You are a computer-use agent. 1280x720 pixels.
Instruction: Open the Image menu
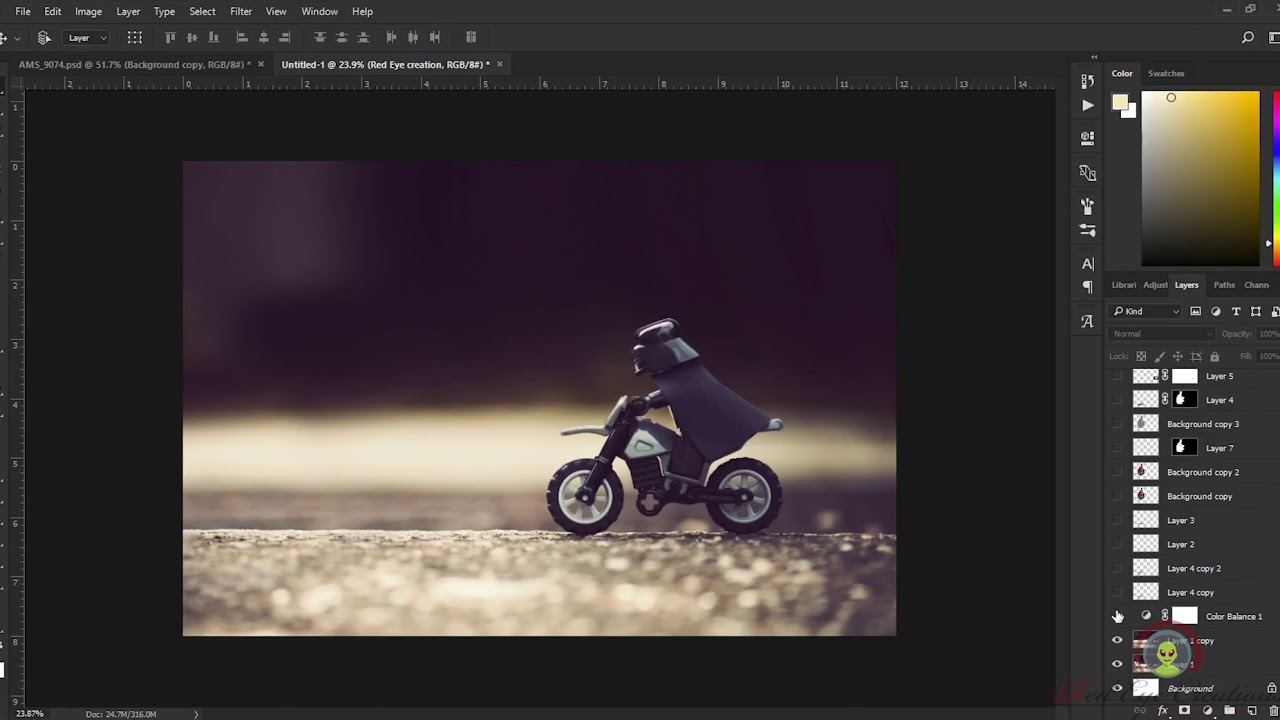coord(88,11)
